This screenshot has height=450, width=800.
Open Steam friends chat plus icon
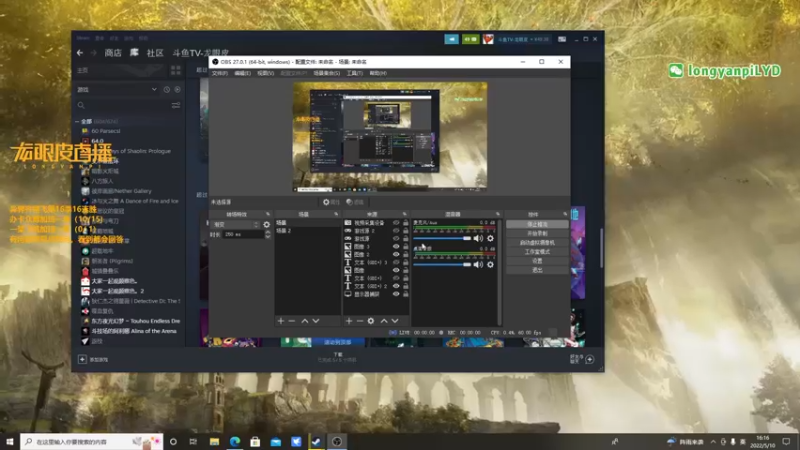(590, 359)
